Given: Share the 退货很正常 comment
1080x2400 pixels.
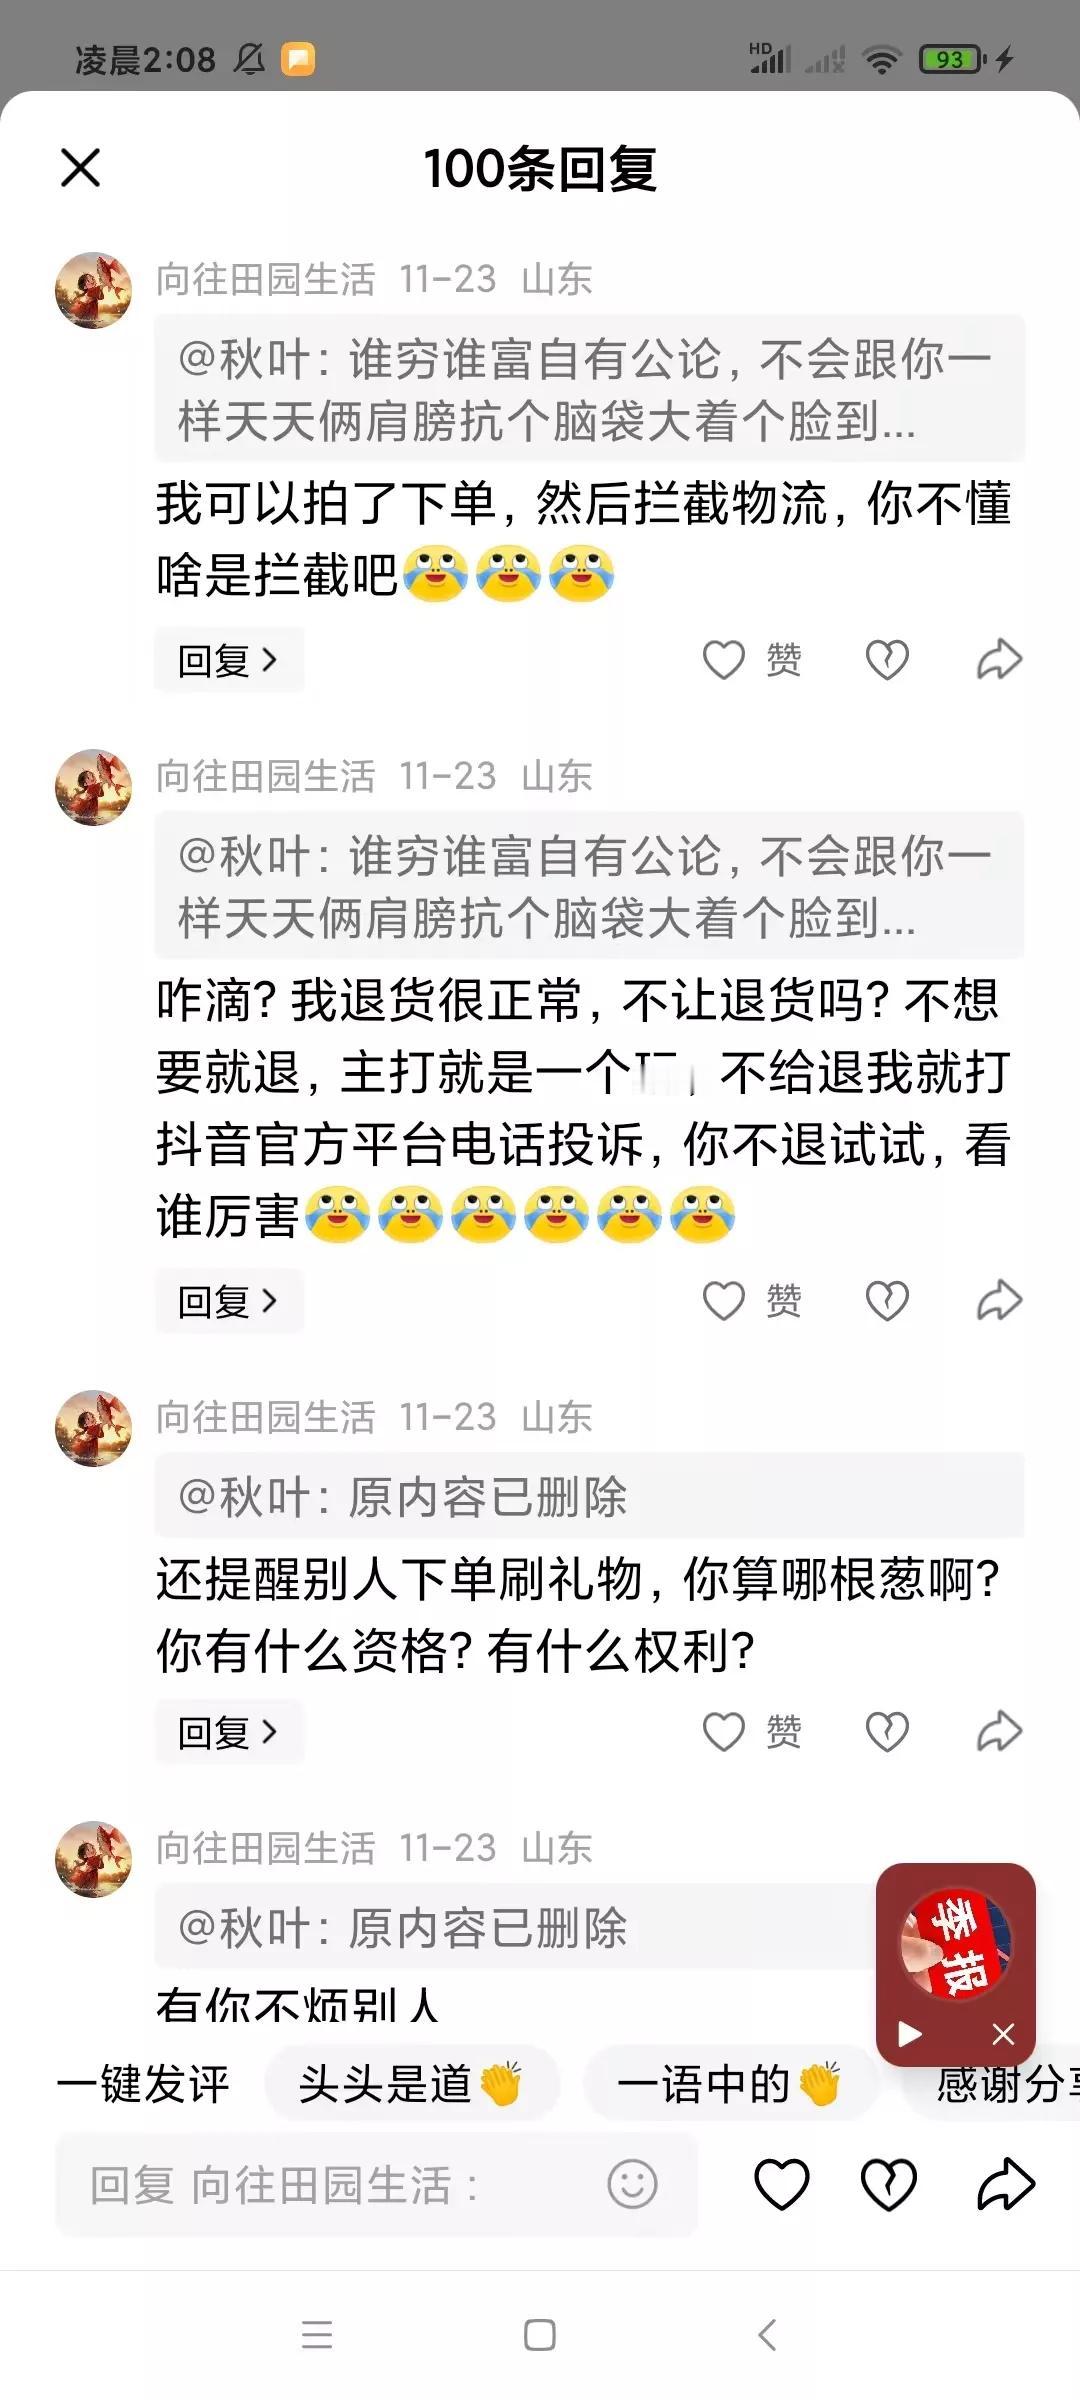Looking at the screenshot, I should pos(999,1301).
